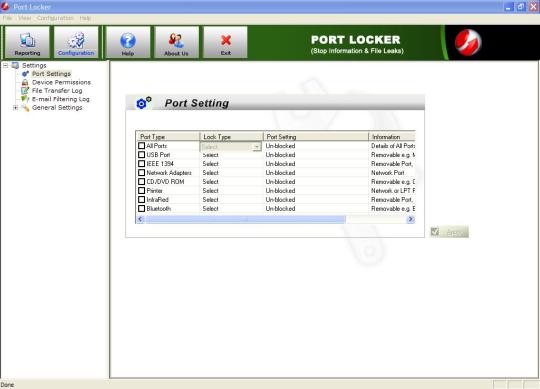Click the Port Settings tree icon
The width and height of the screenshot is (540, 389).
(x=25, y=74)
